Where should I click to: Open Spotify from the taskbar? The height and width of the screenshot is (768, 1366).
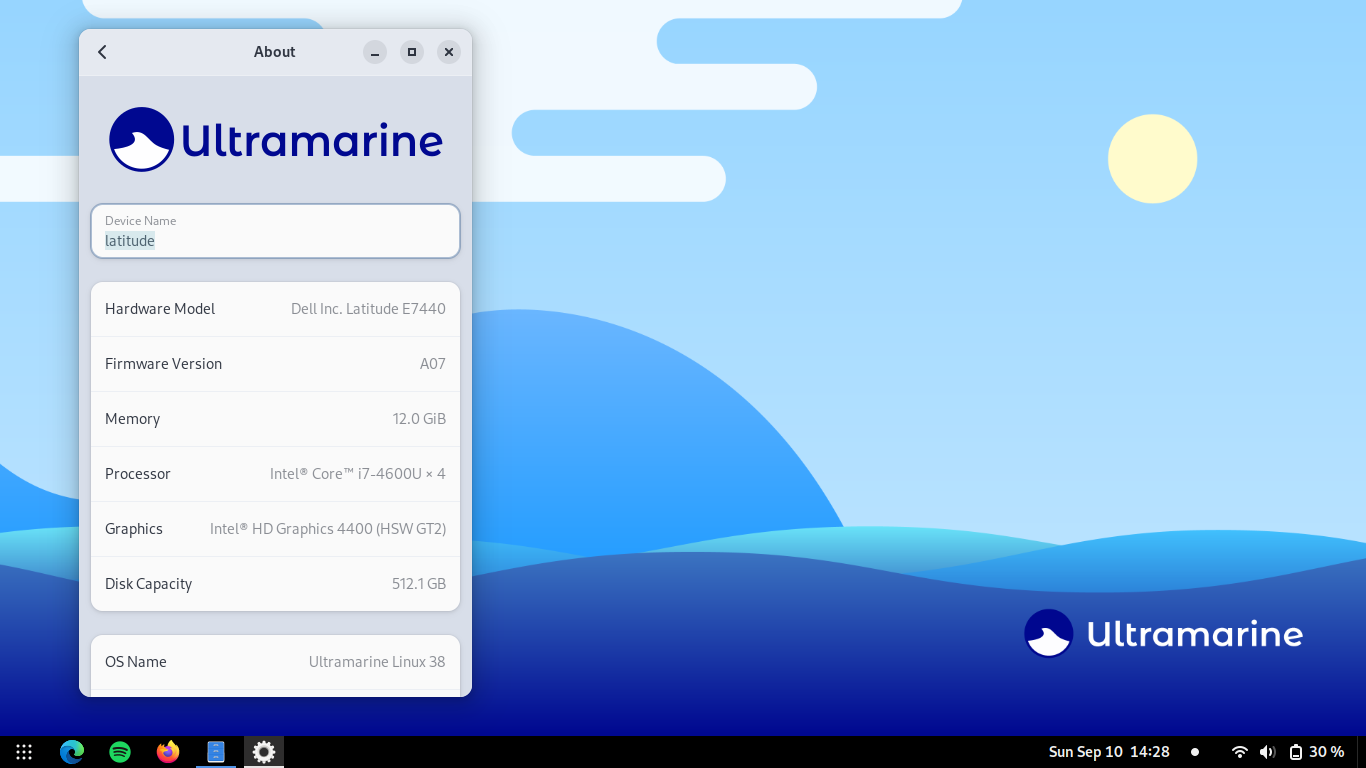120,752
